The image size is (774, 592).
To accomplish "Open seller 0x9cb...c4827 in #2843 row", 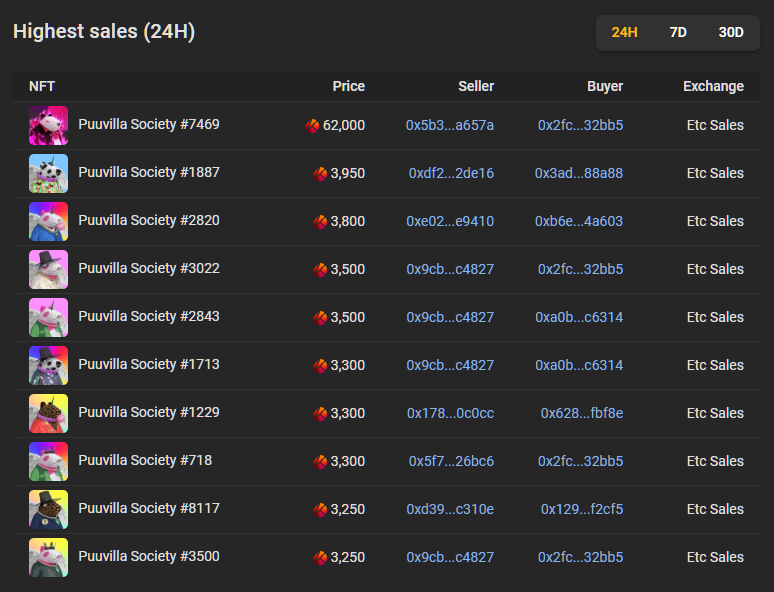I will (450, 317).
